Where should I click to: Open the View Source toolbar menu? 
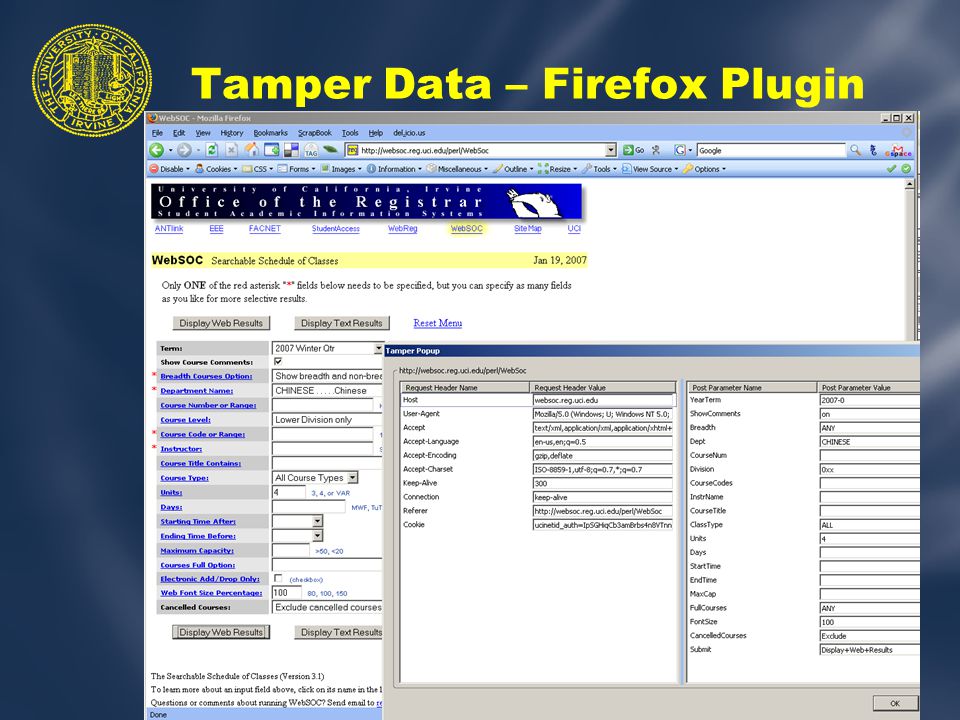(650, 169)
